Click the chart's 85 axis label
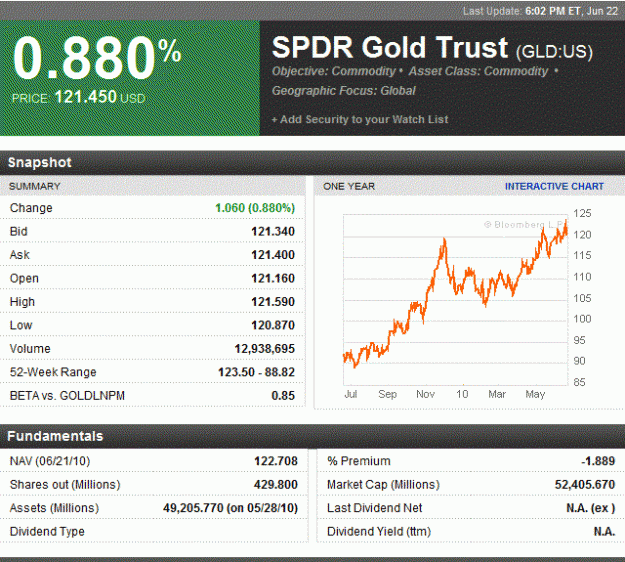 point(580,382)
